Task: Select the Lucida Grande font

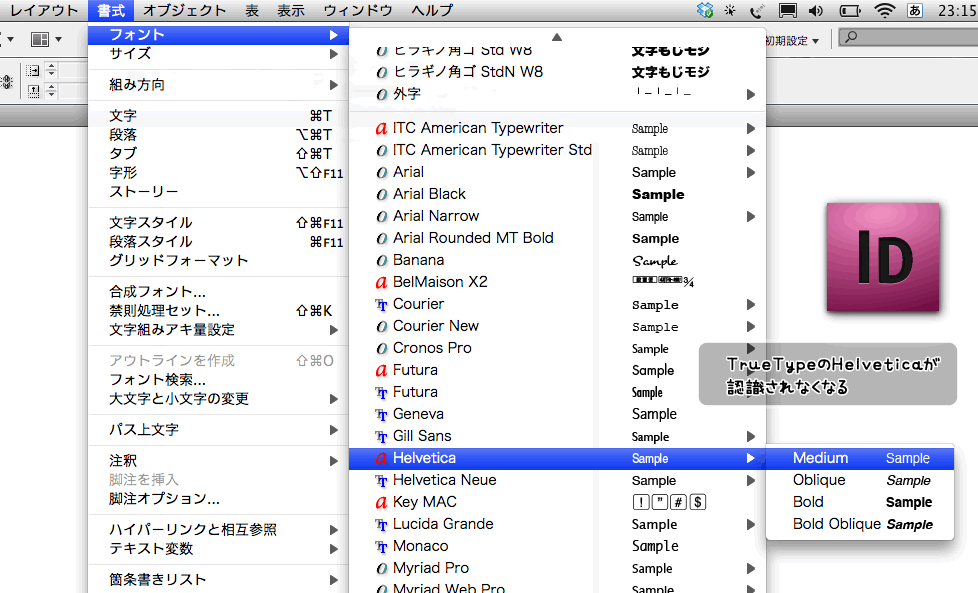Action: (x=557, y=524)
